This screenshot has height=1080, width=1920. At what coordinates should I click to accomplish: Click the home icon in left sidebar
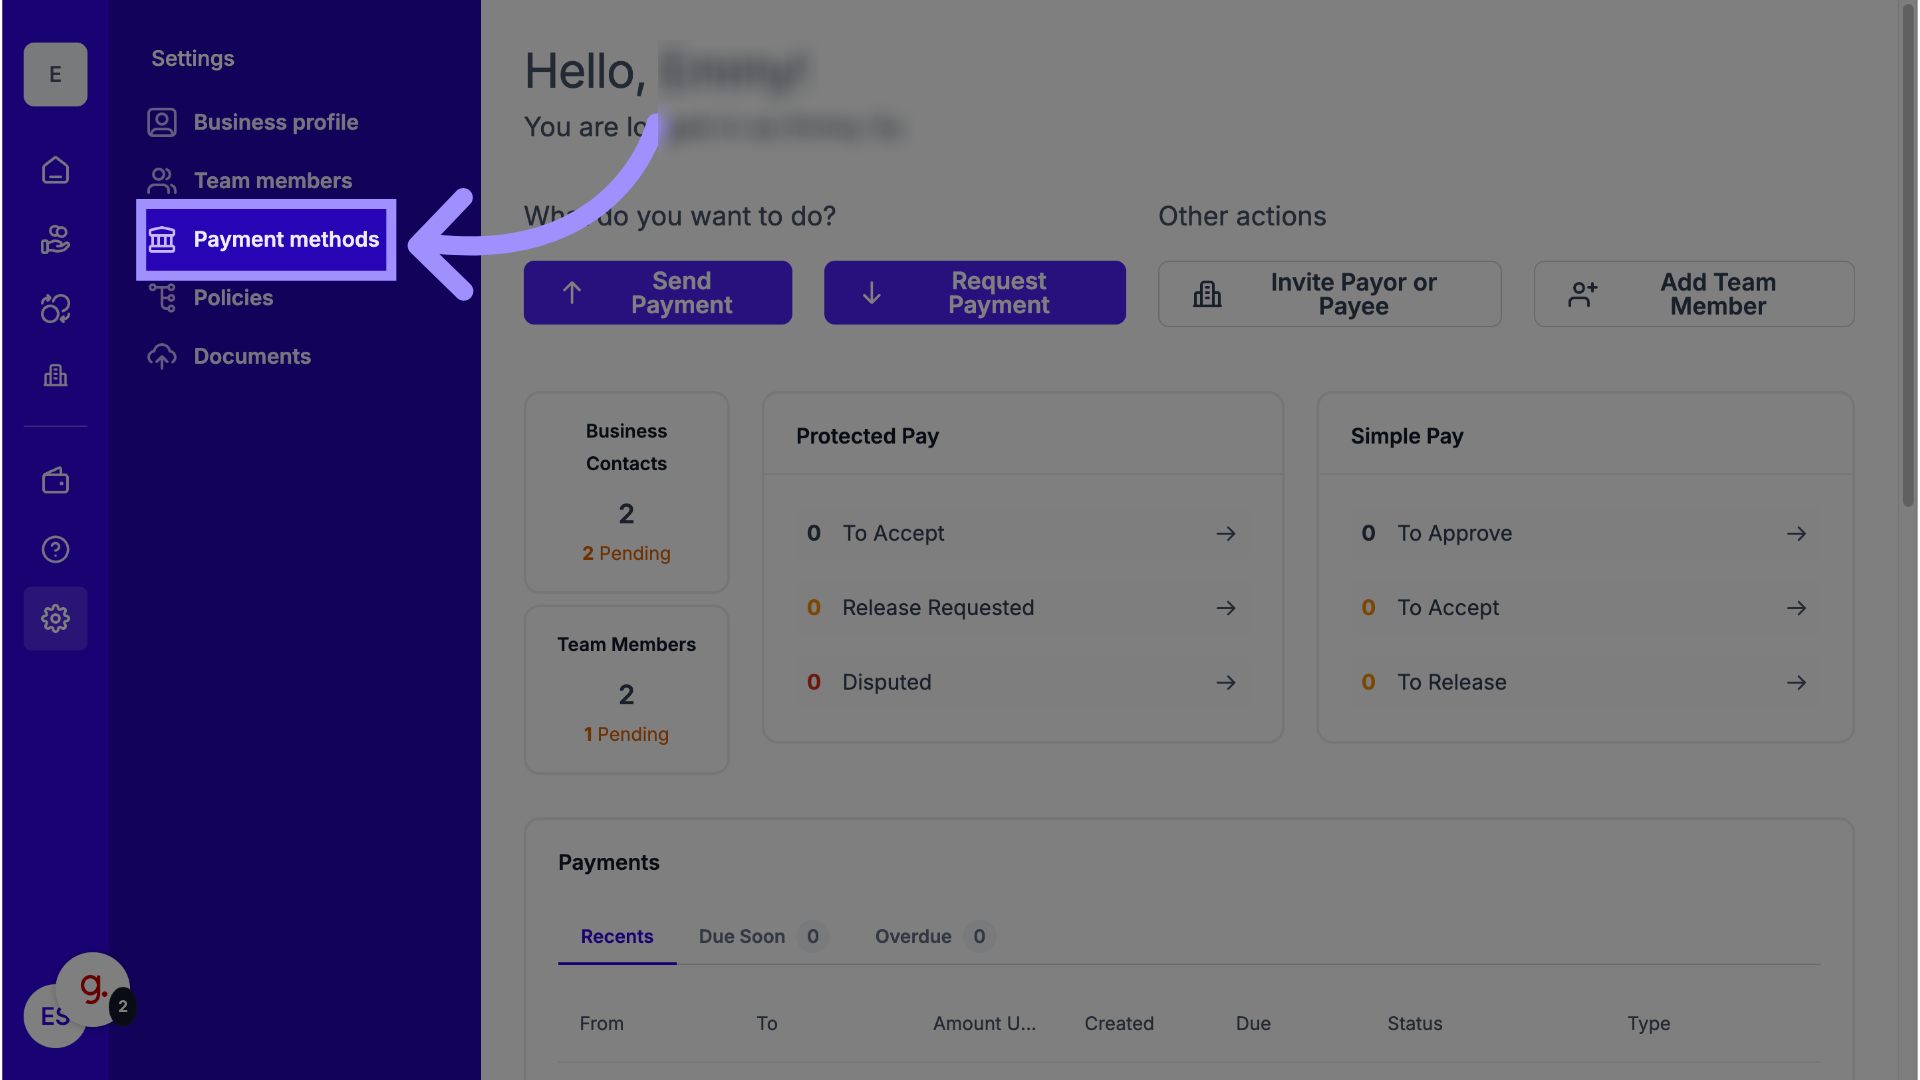[55, 170]
